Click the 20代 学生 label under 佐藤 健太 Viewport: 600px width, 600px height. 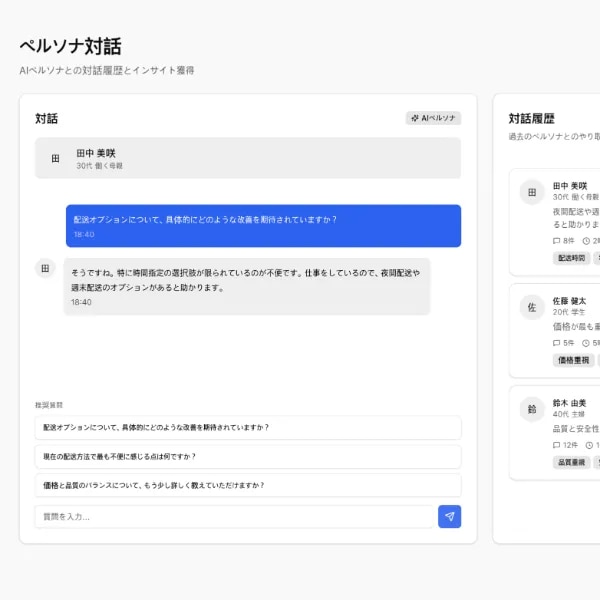569,312
